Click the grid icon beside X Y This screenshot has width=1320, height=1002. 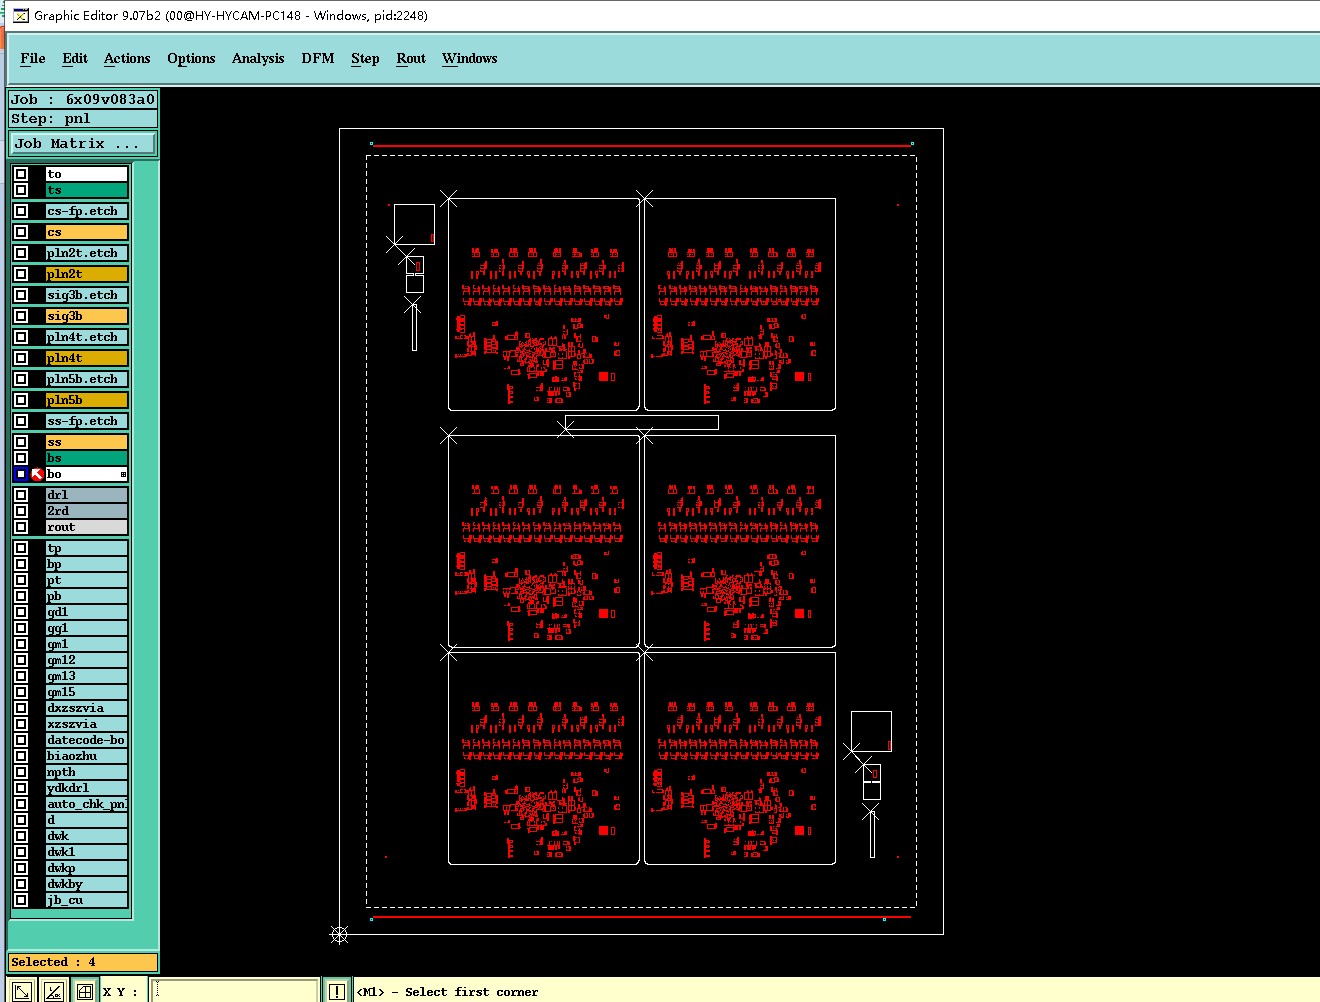coord(85,991)
